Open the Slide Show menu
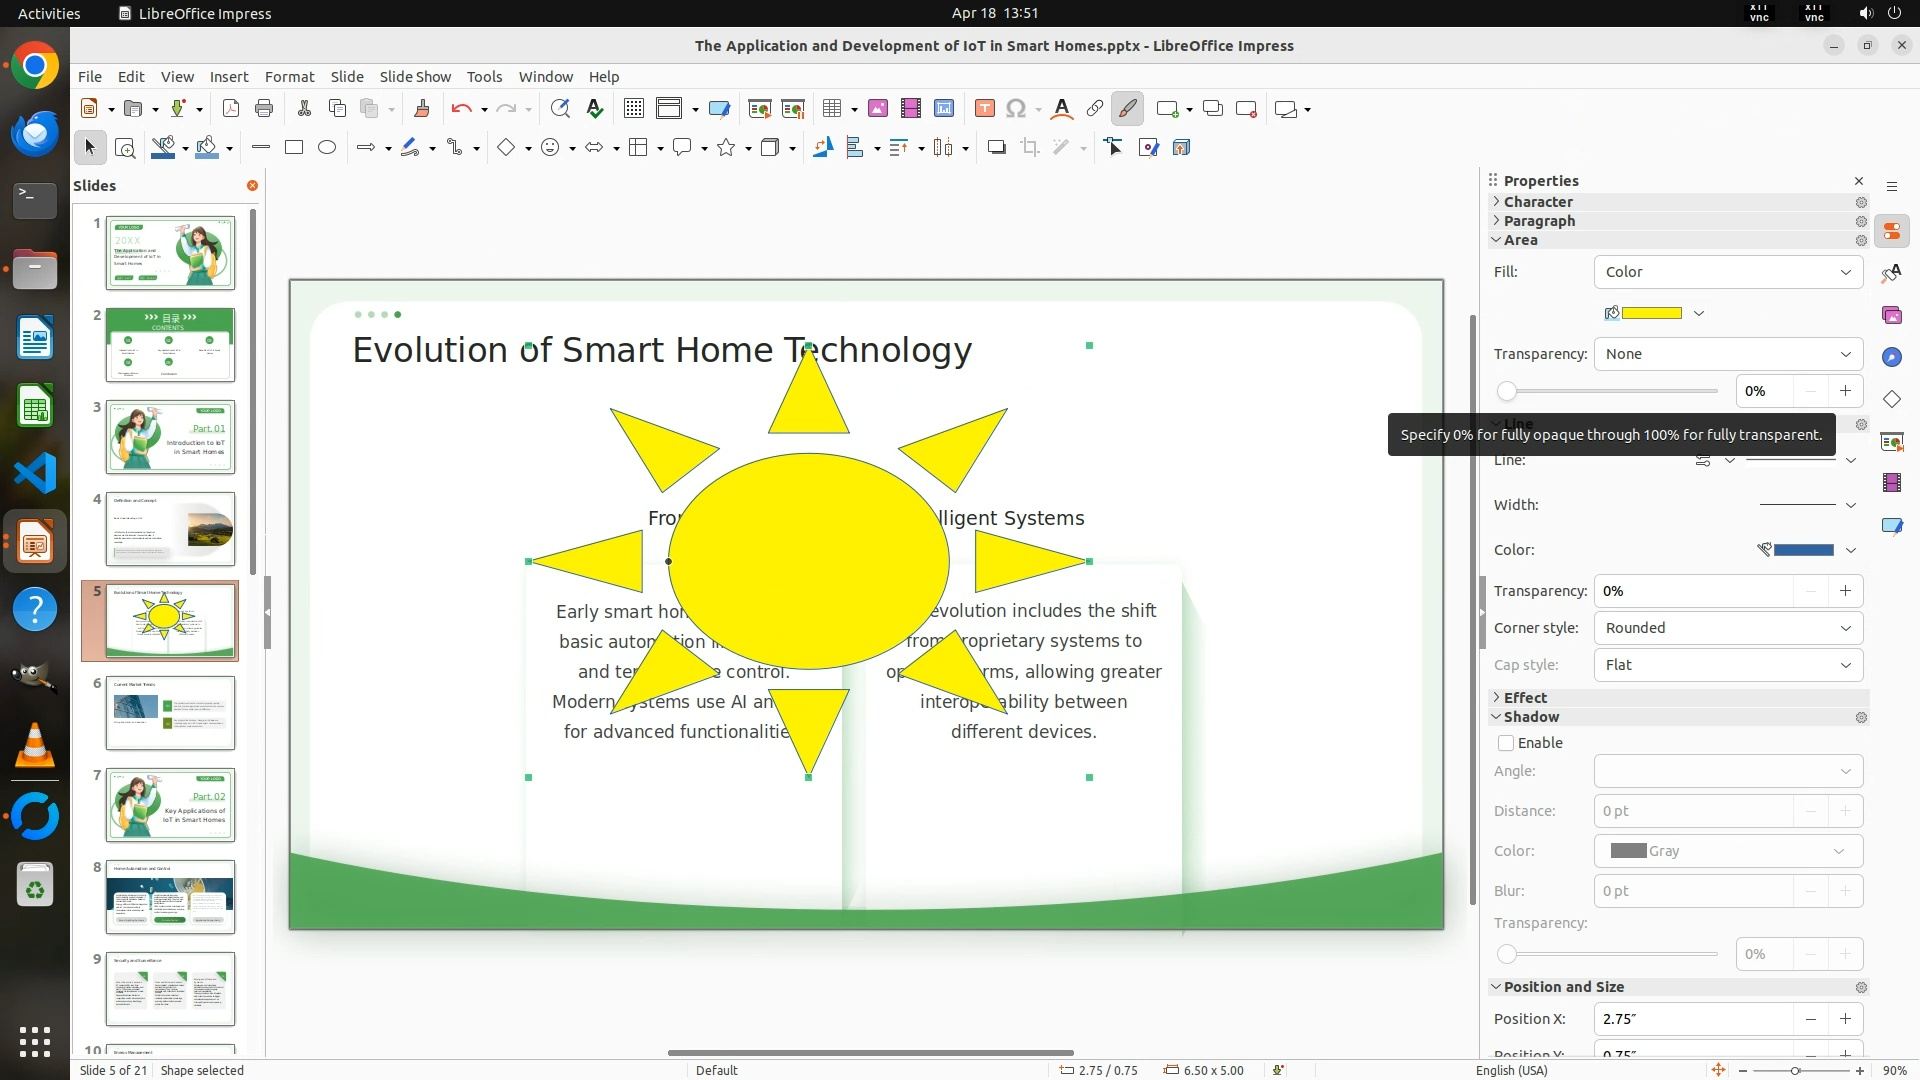This screenshot has width=1920, height=1080. [x=415, y=77]
